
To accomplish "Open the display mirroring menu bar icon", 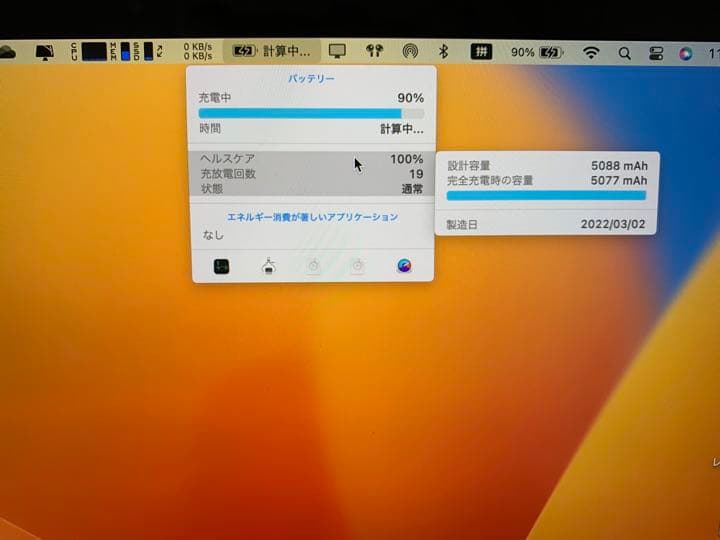I will pos(338,51).
